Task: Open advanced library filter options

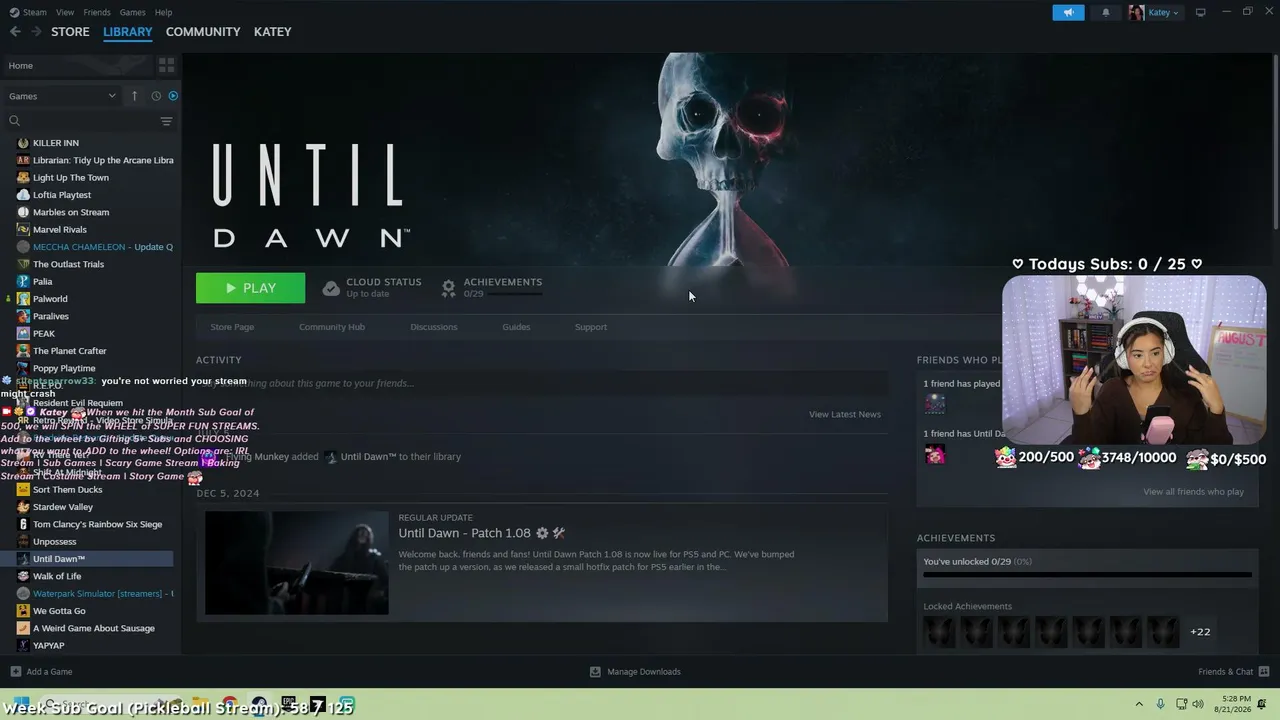Action: 166,121
